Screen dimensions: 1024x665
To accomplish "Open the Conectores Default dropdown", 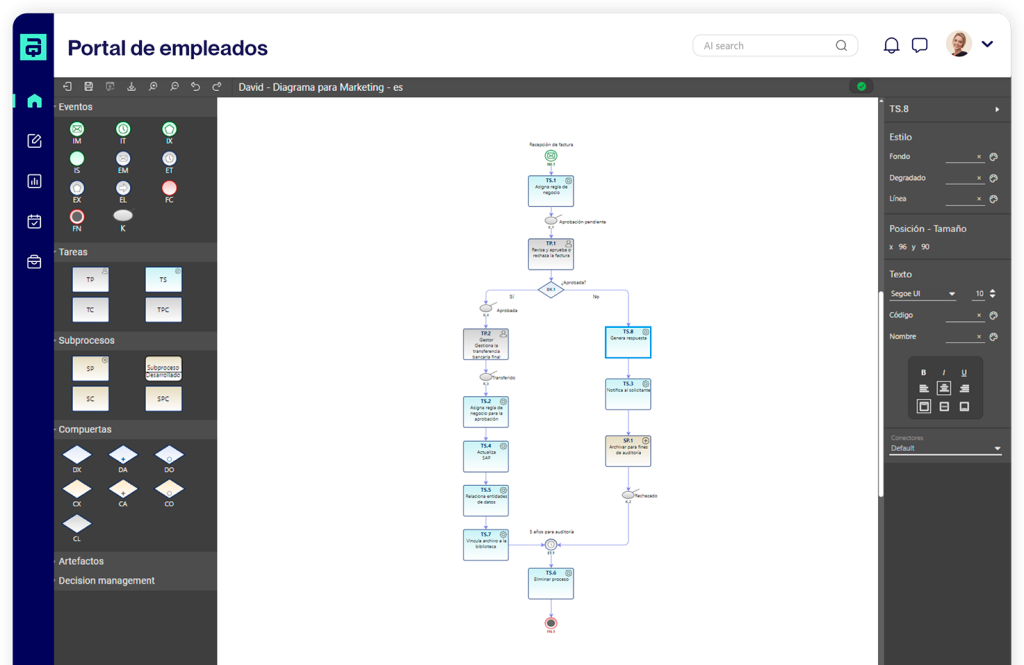I will tap(945, 448).
